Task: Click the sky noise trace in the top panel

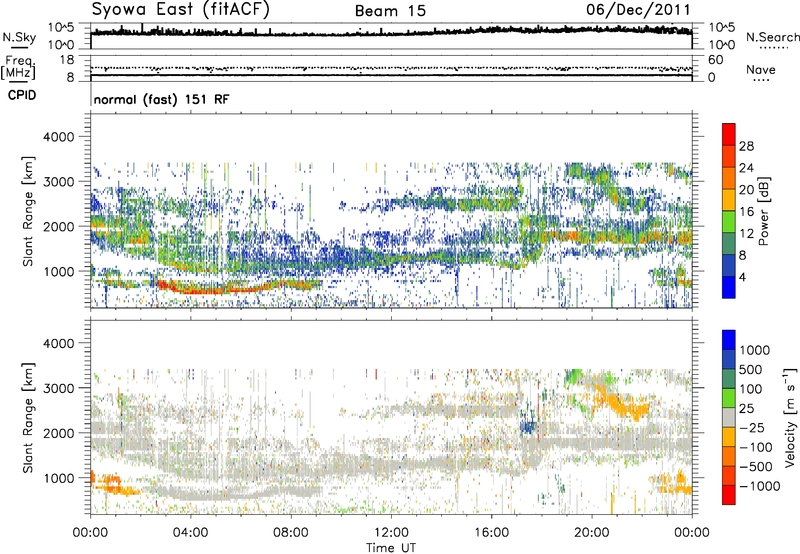Action: pyautogui.click(x=391, y=33)
